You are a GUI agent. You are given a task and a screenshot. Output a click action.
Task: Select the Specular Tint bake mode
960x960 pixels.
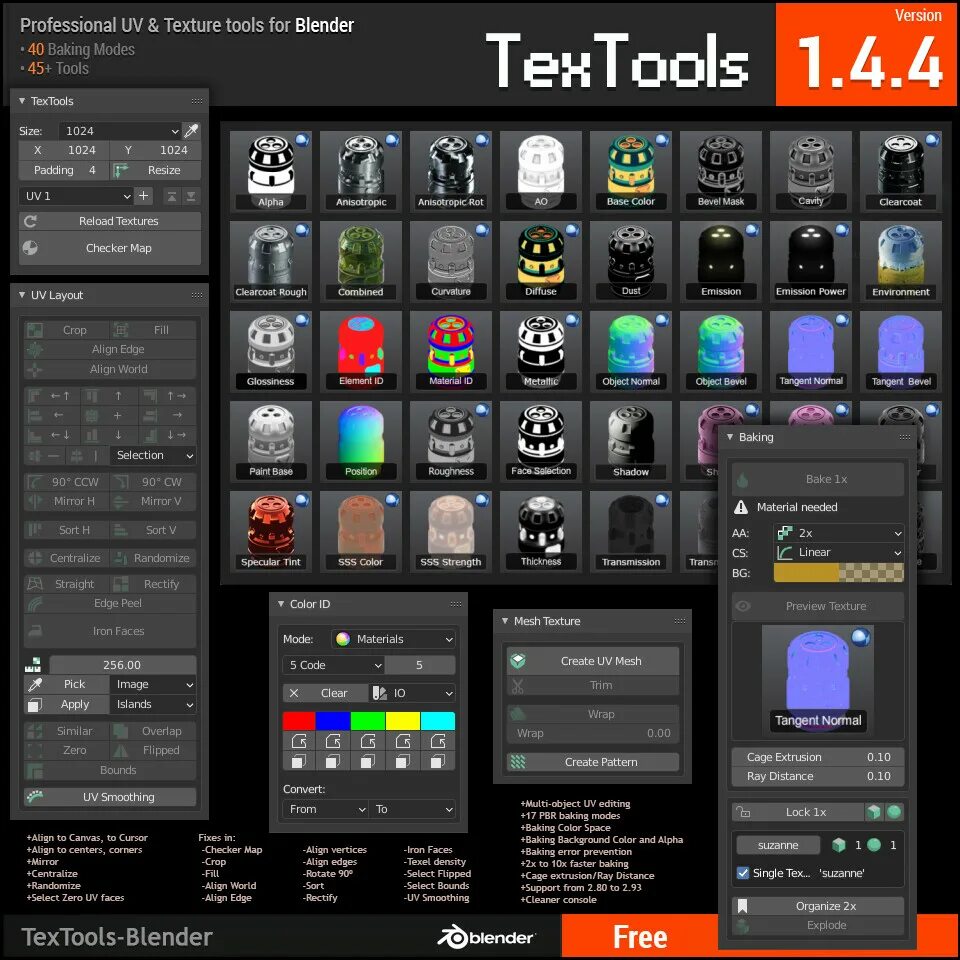pyautogui.click(x=271, y=531)
